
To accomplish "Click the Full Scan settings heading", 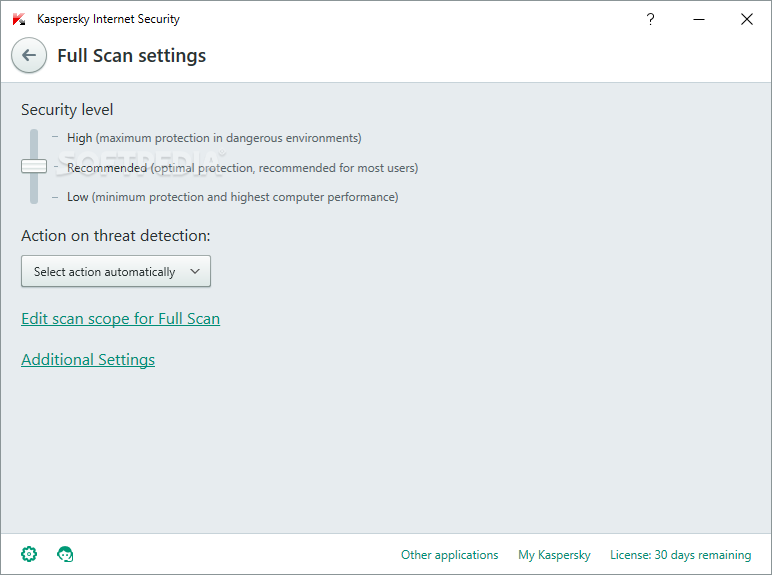I will [x=131, y=56].
